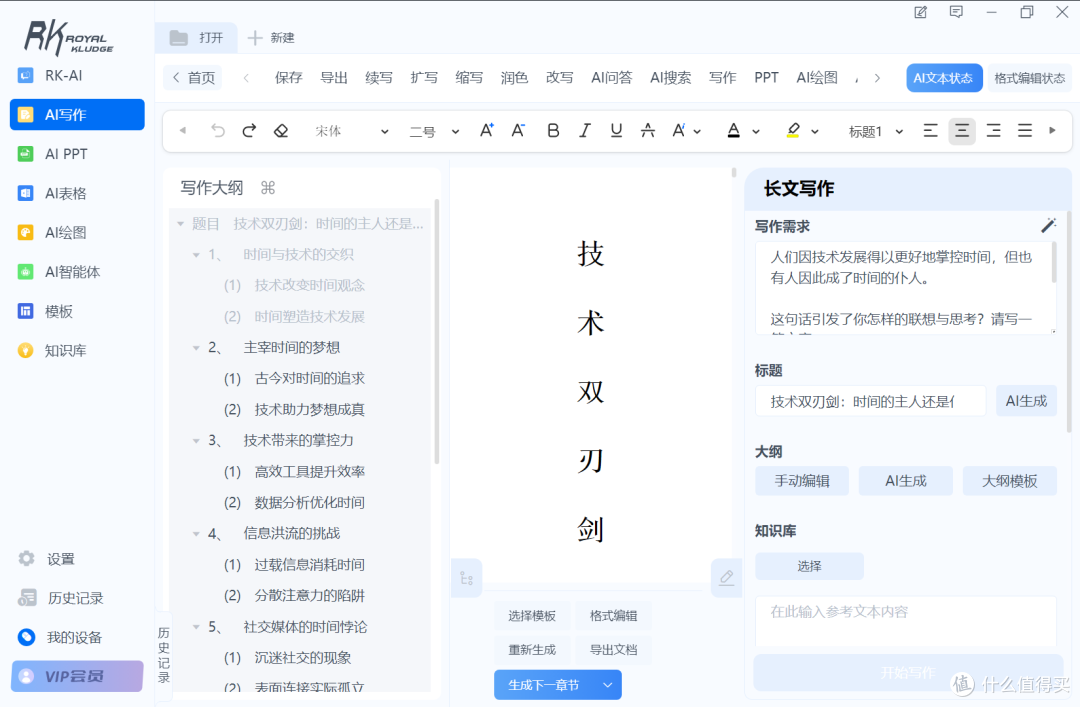
Task: Click 导出 in the menu bar
Action: [334, 77]
